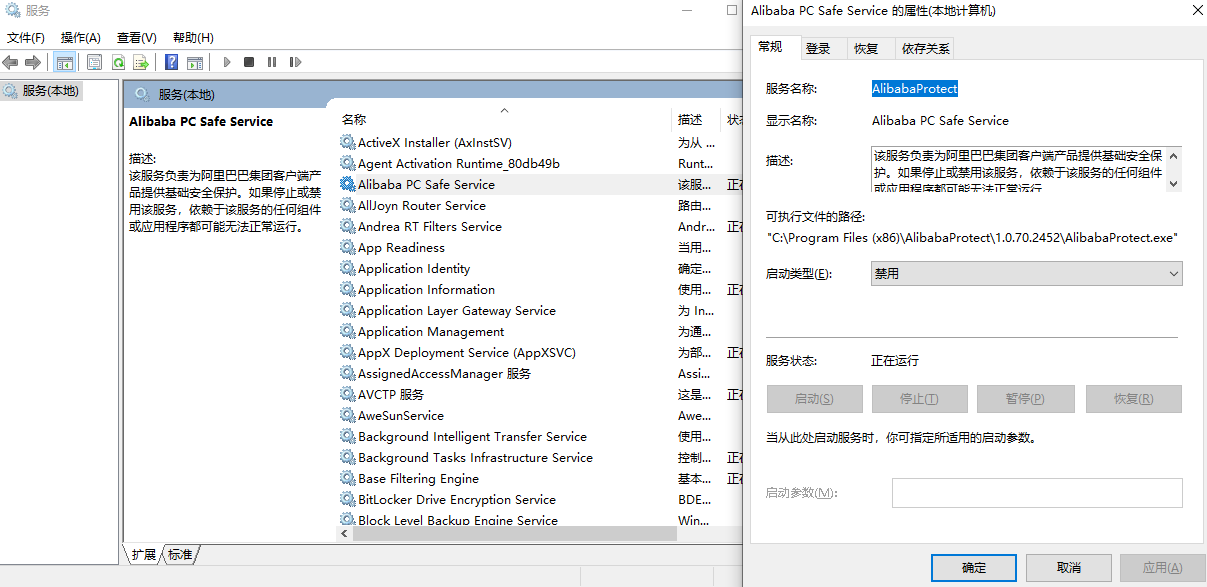Click the gear icon beside Andrea RT Filters Service
Viewport: 1207px width, 587px height.
point(348,227)
